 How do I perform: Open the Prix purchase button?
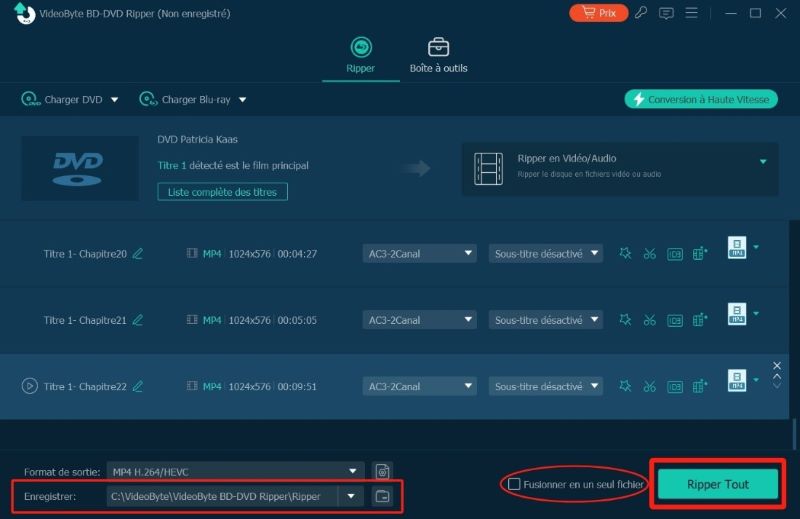598,13
